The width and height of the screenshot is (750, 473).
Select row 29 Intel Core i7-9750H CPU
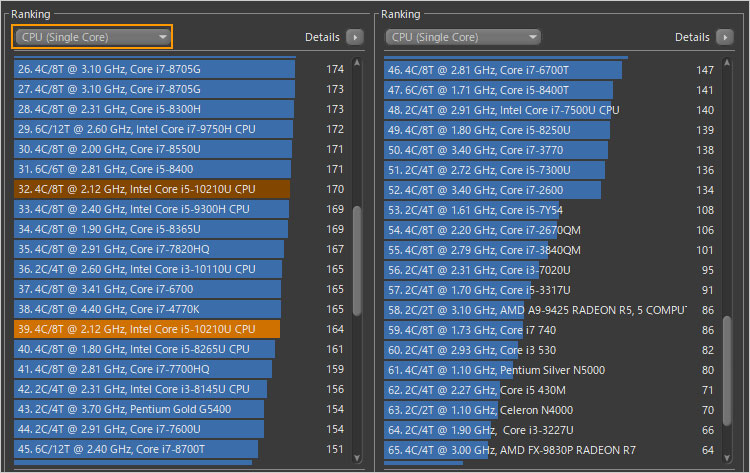[179, 129]
